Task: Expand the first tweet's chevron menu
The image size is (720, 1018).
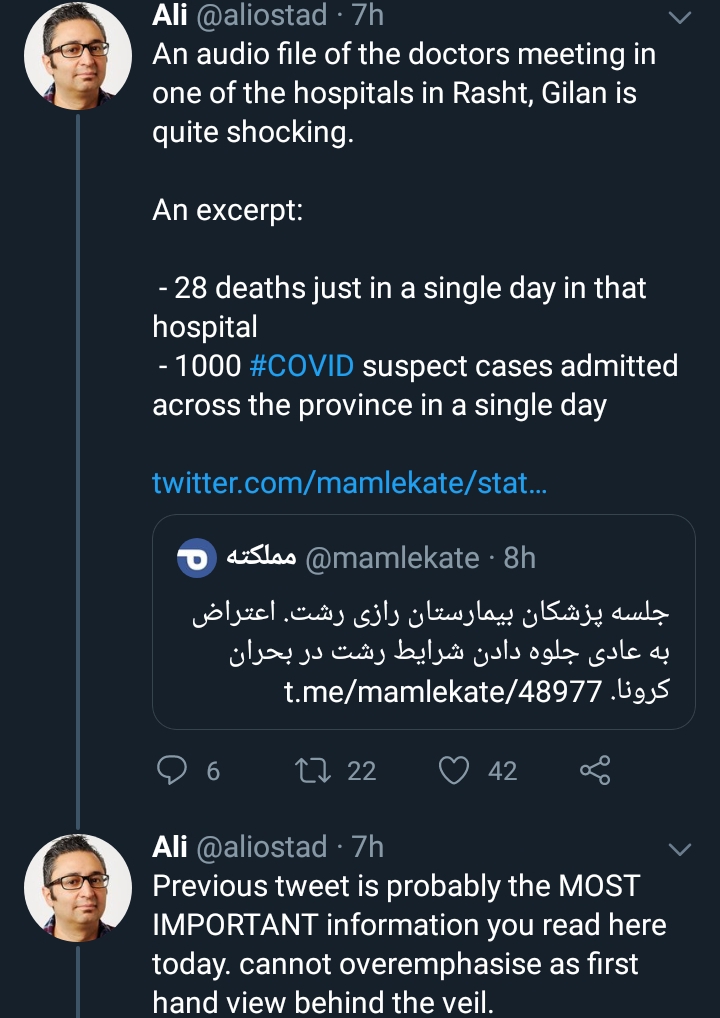Action: (680, 18)
